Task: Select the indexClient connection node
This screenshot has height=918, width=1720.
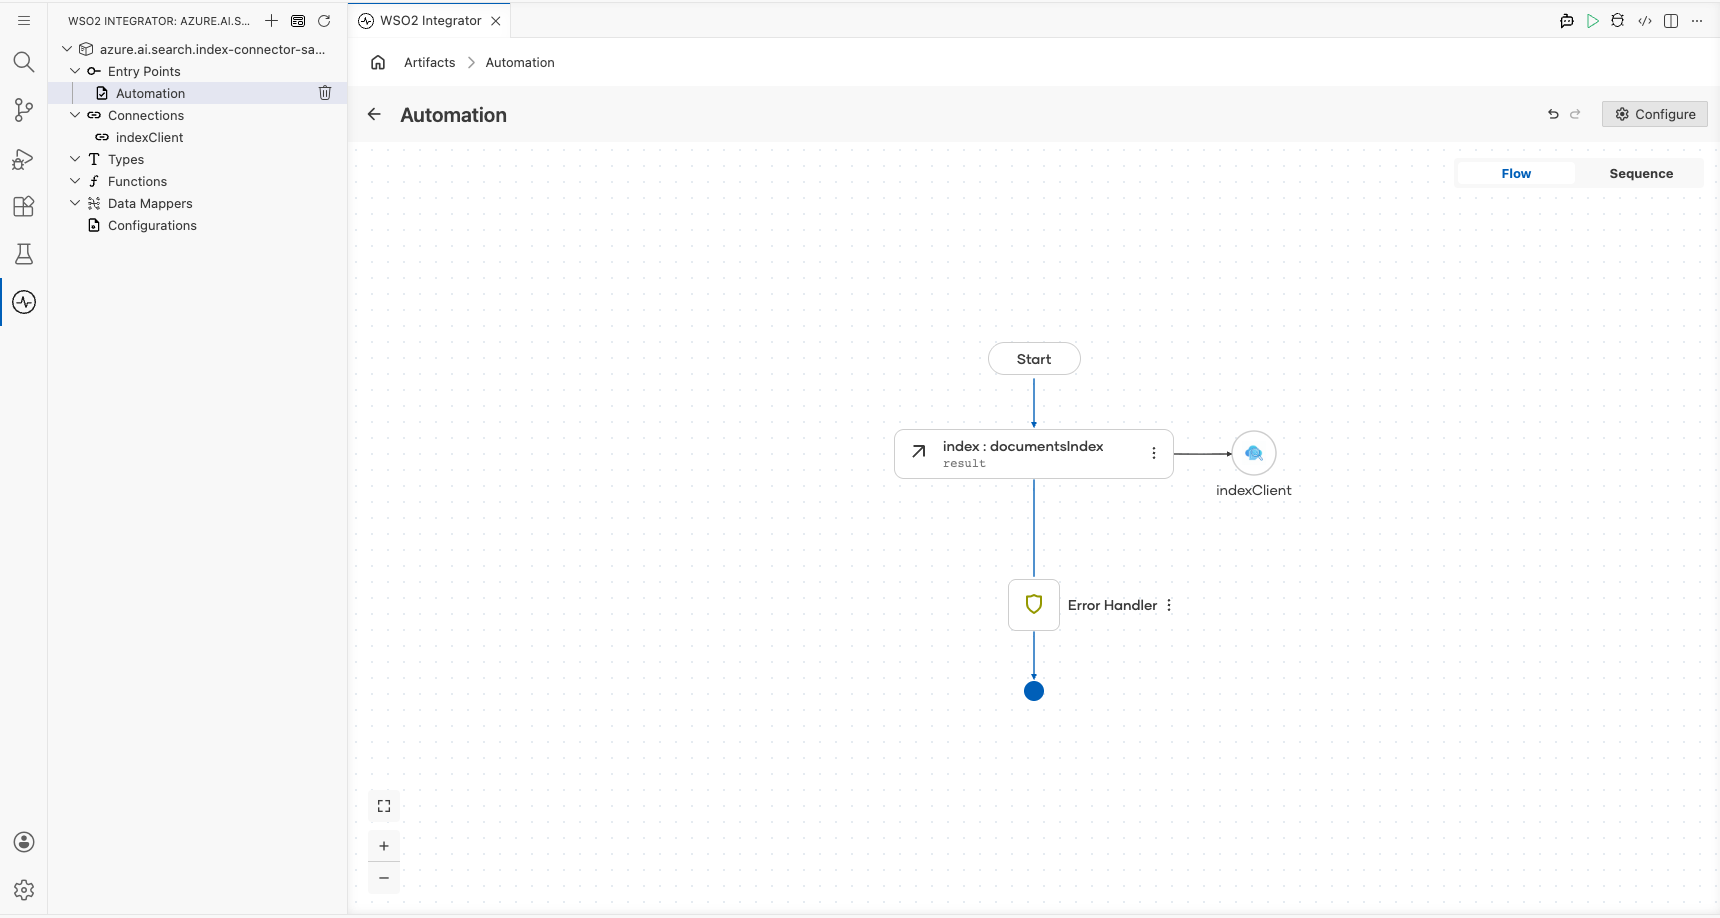Action: point(1254,453)
